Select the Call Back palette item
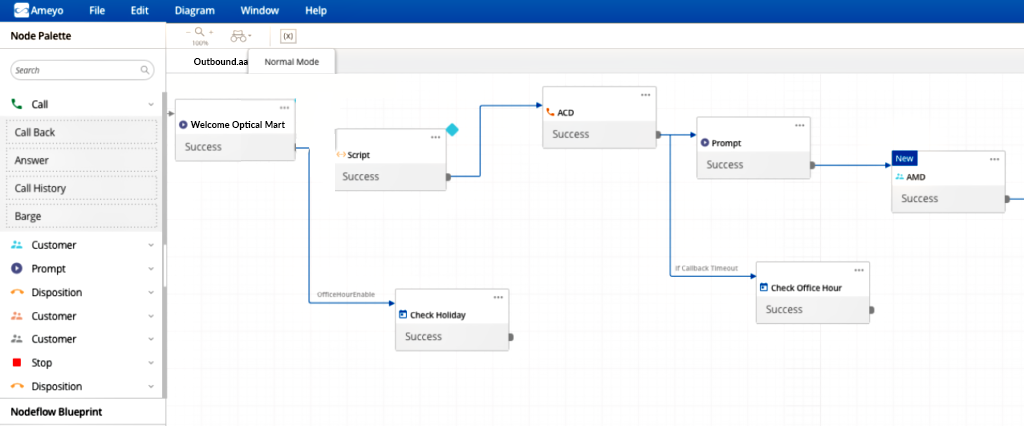The height and width of the screenshot is (426, 1024). pos(82,132)
